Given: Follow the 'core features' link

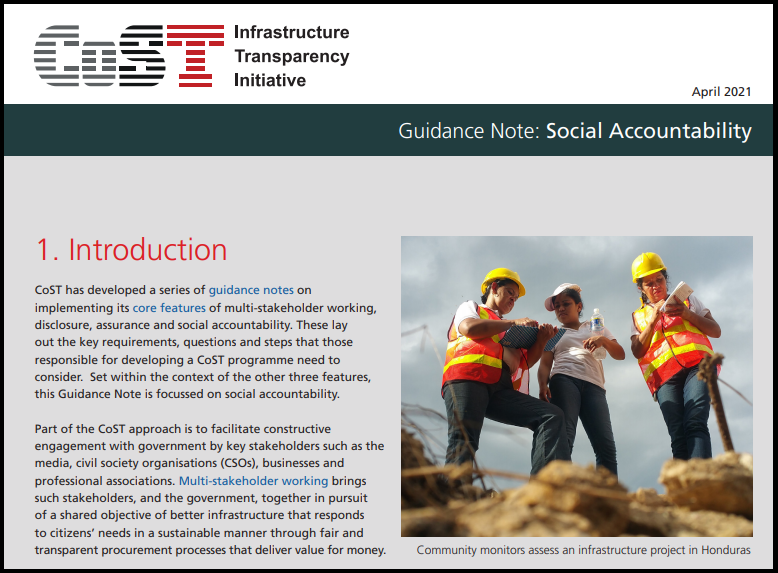Looking at the screenshot, I should click(x=169, y=308).
